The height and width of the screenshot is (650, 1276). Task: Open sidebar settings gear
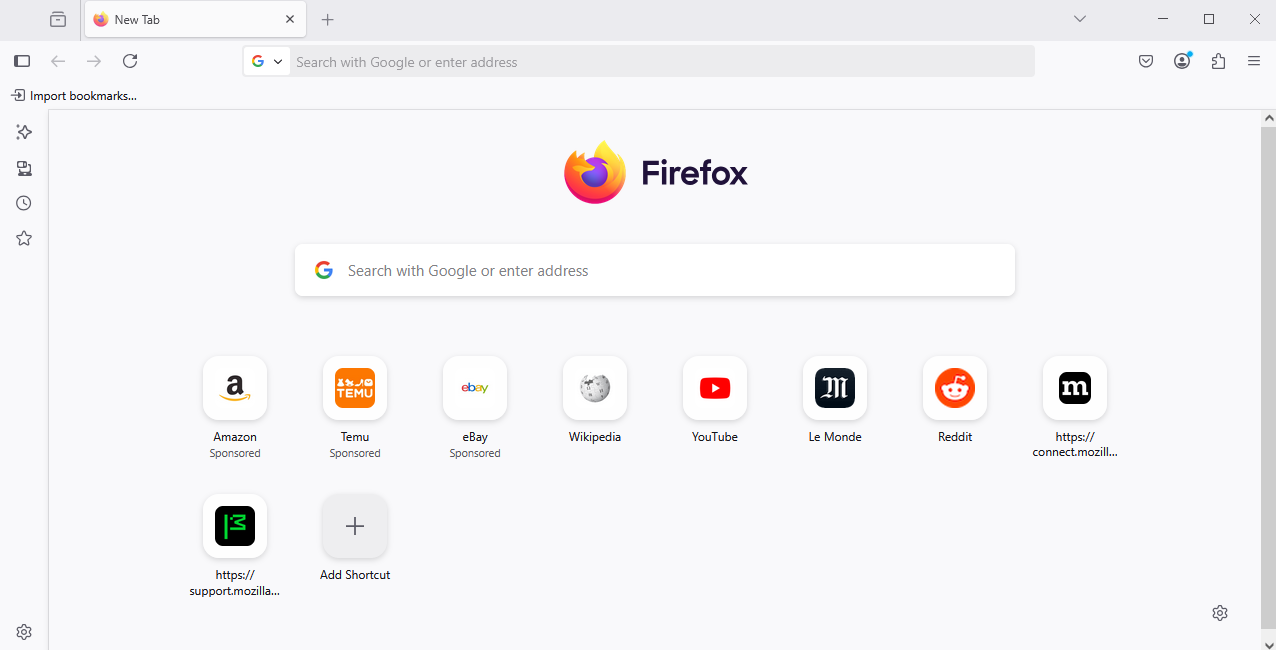click(x=24, y=632)
